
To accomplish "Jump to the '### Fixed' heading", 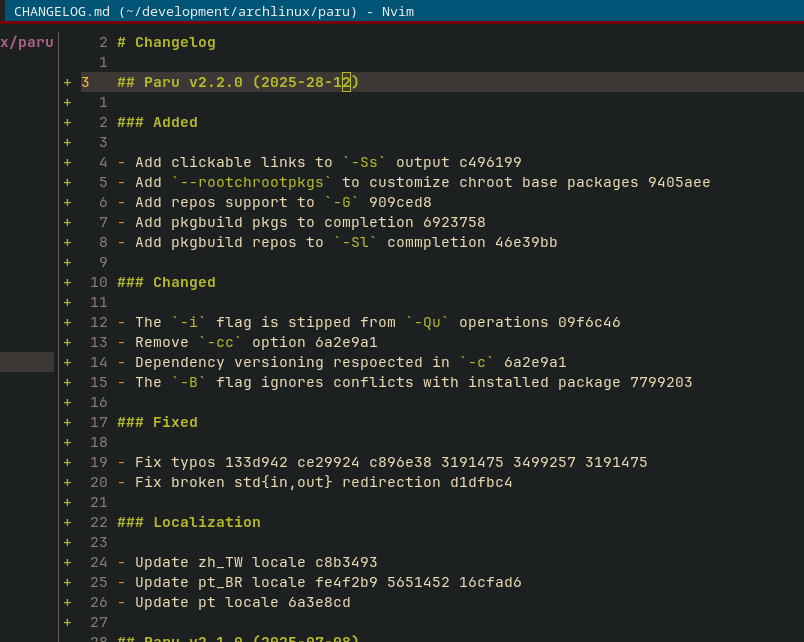I will (157, 422).
